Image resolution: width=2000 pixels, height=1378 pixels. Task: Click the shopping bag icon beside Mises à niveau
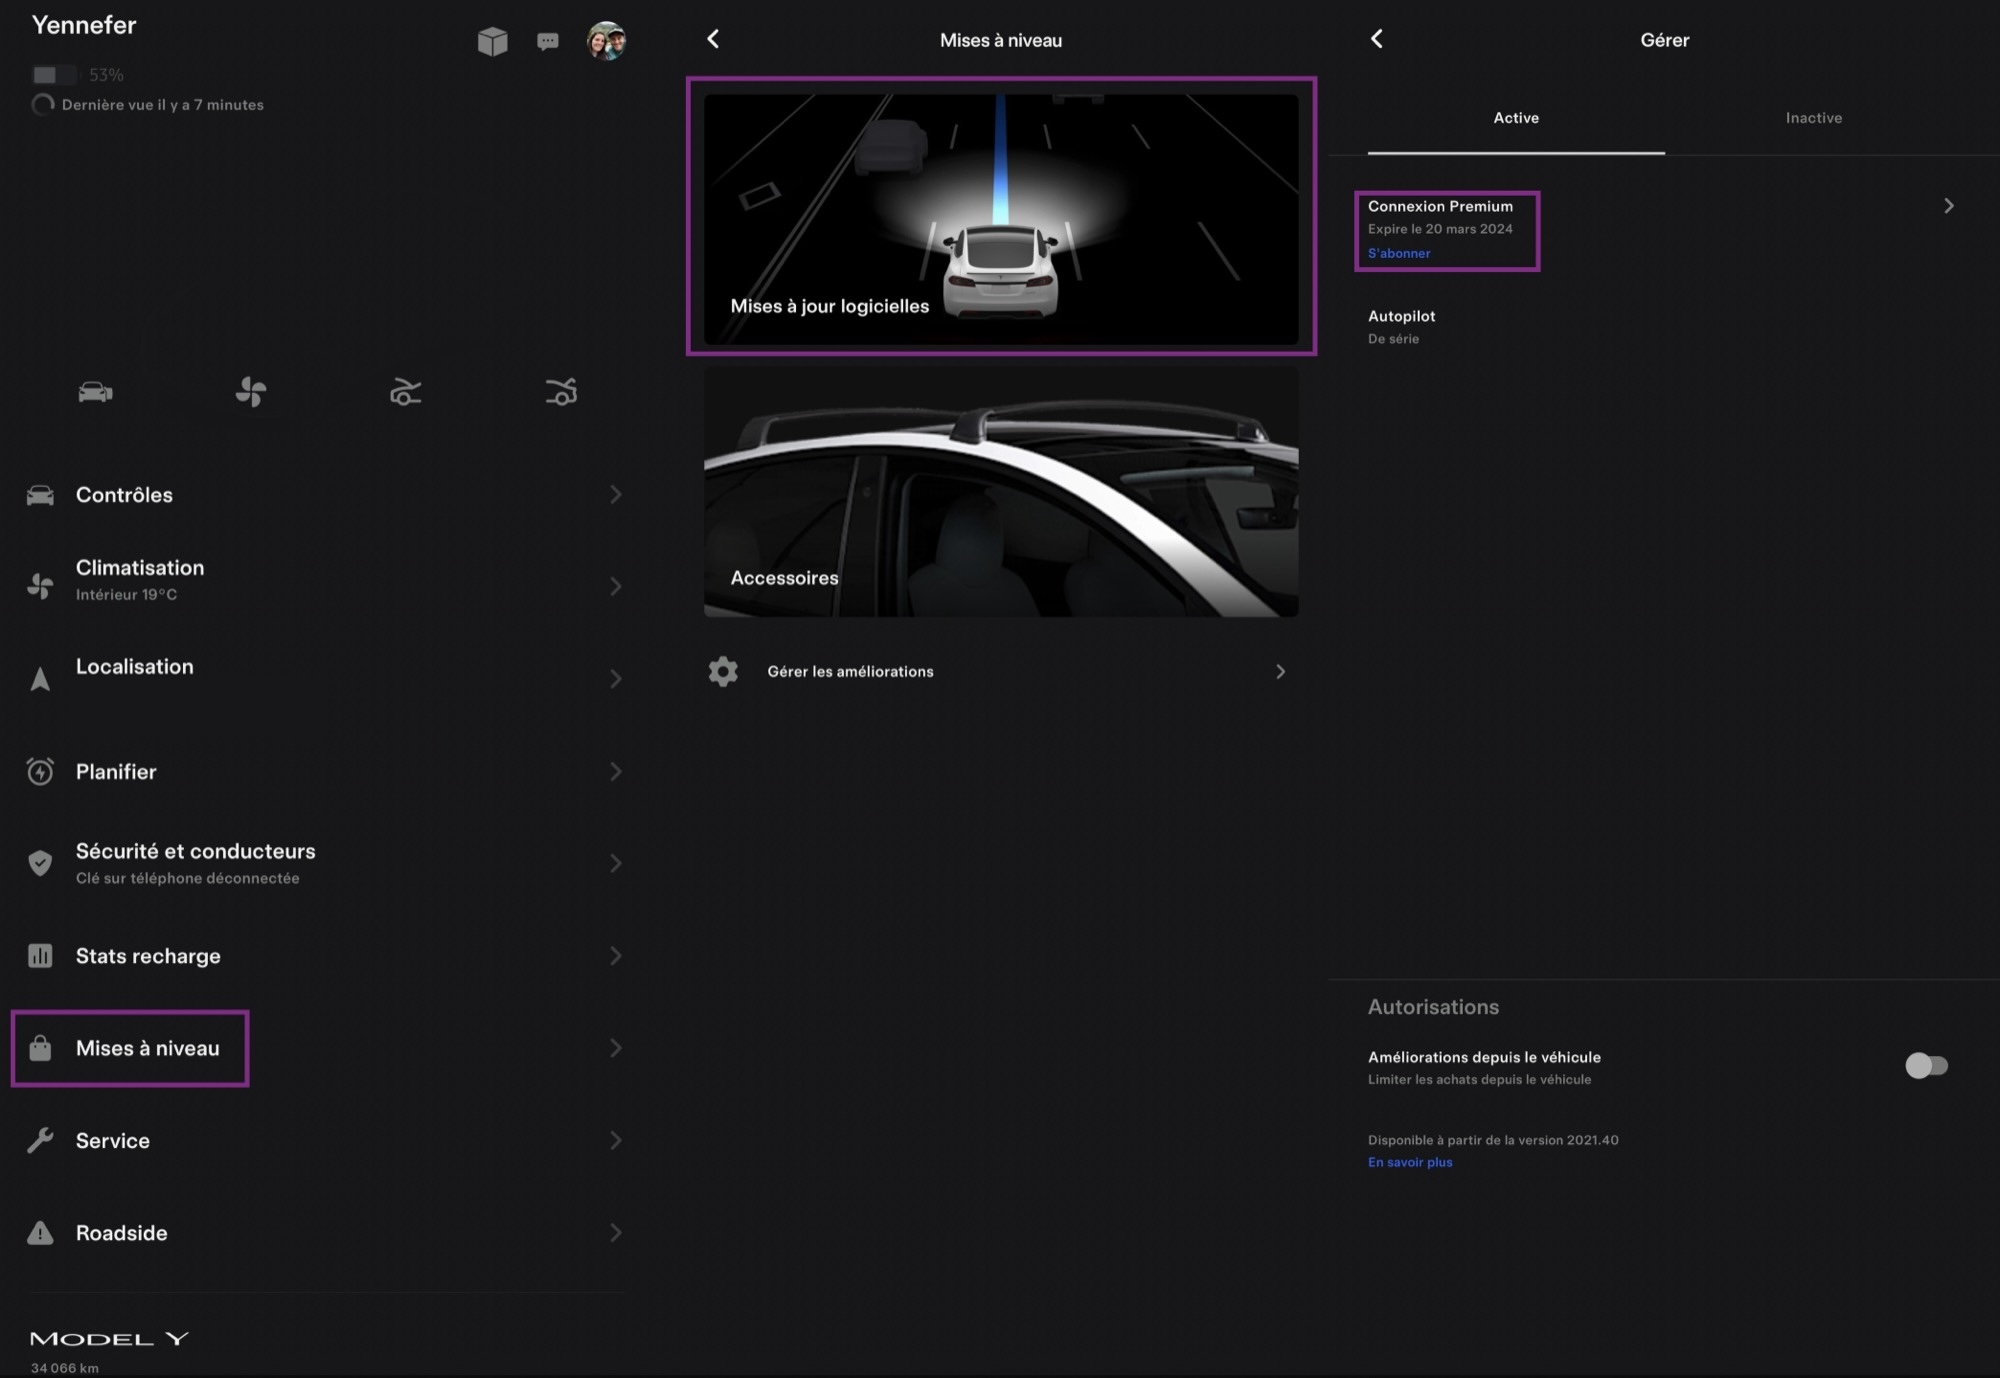(40, 1048)
